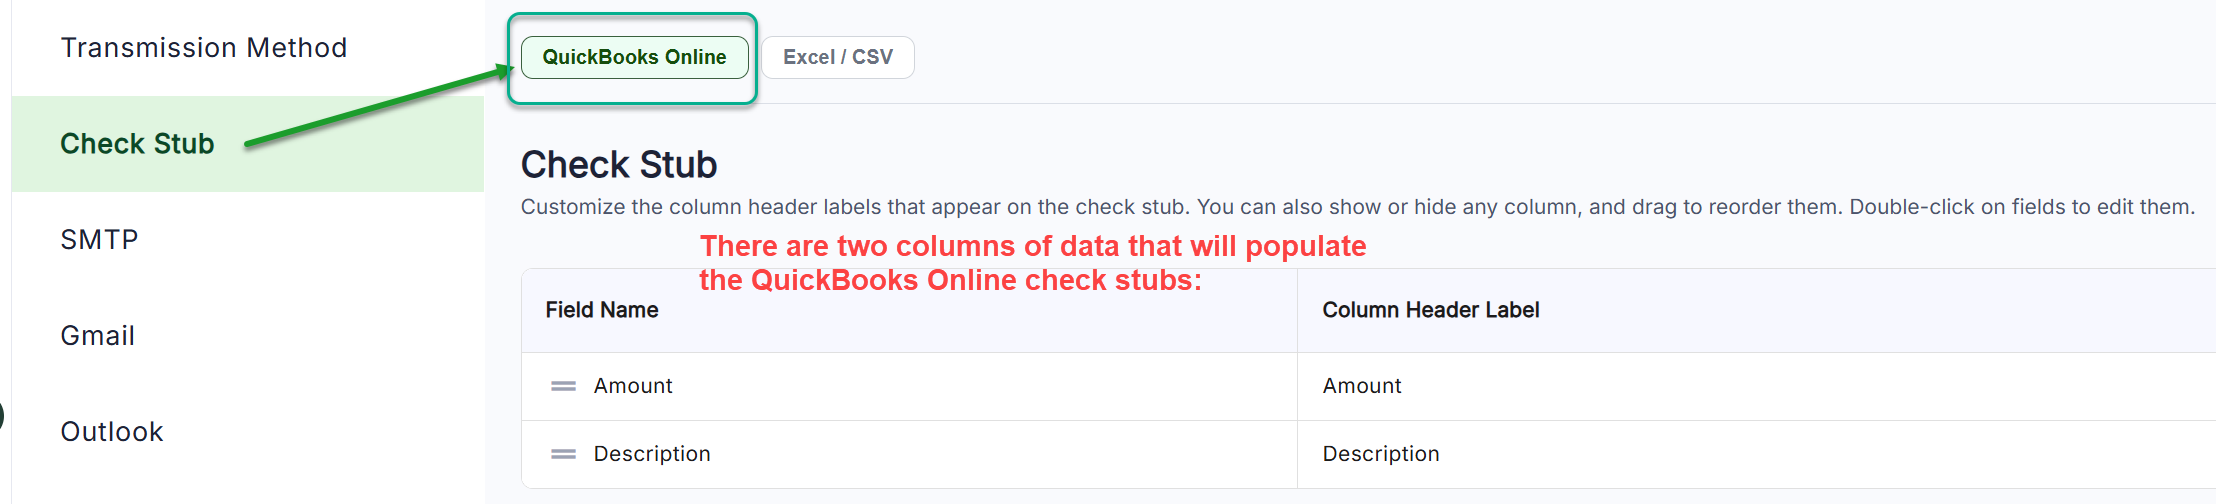This screenshot has height=504, width=2216.
Task: Click the green arrow pointing to QuickBooks Online
Action: pos(380,106)
